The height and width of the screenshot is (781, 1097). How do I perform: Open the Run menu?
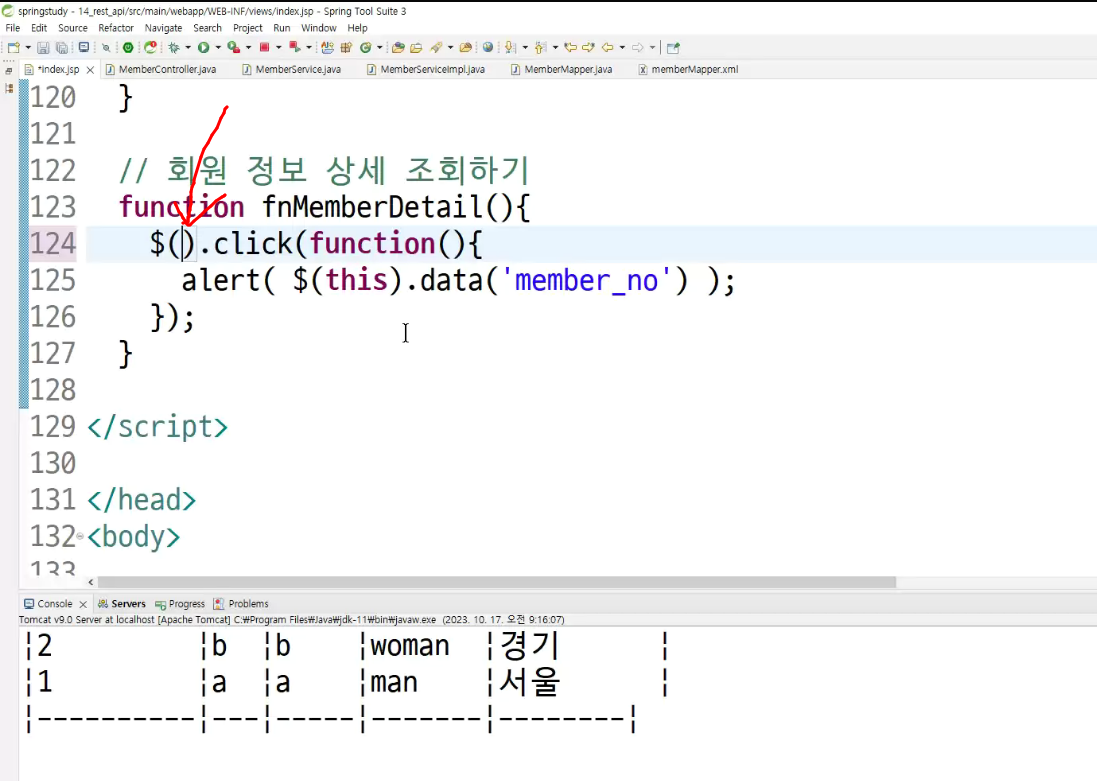pyautogui.click(x=282, y=28)
